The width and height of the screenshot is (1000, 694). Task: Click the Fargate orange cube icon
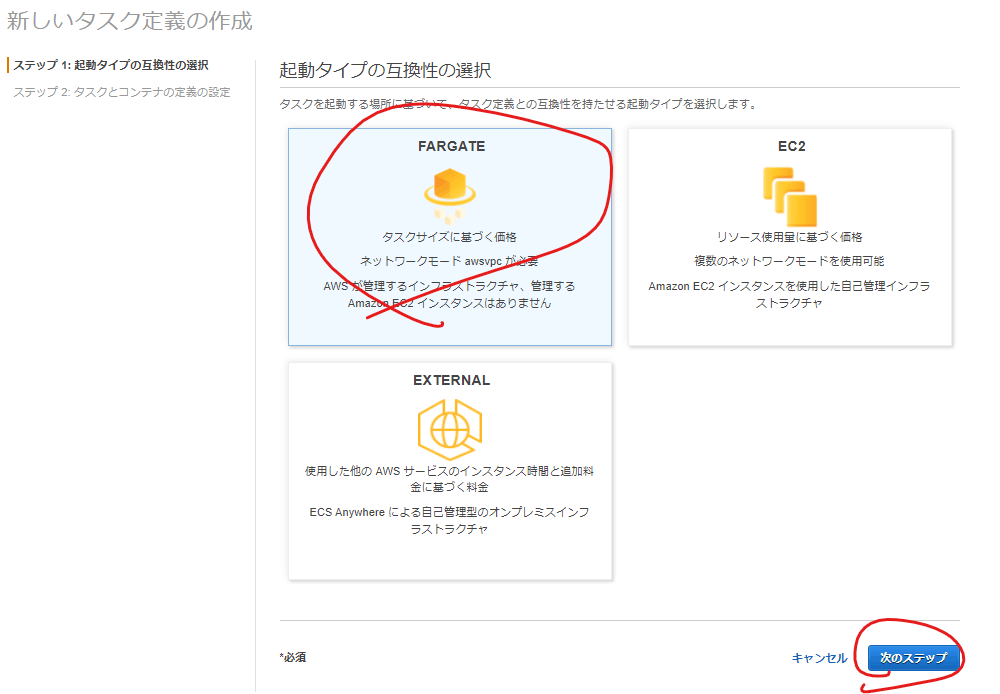click(450, 196)
